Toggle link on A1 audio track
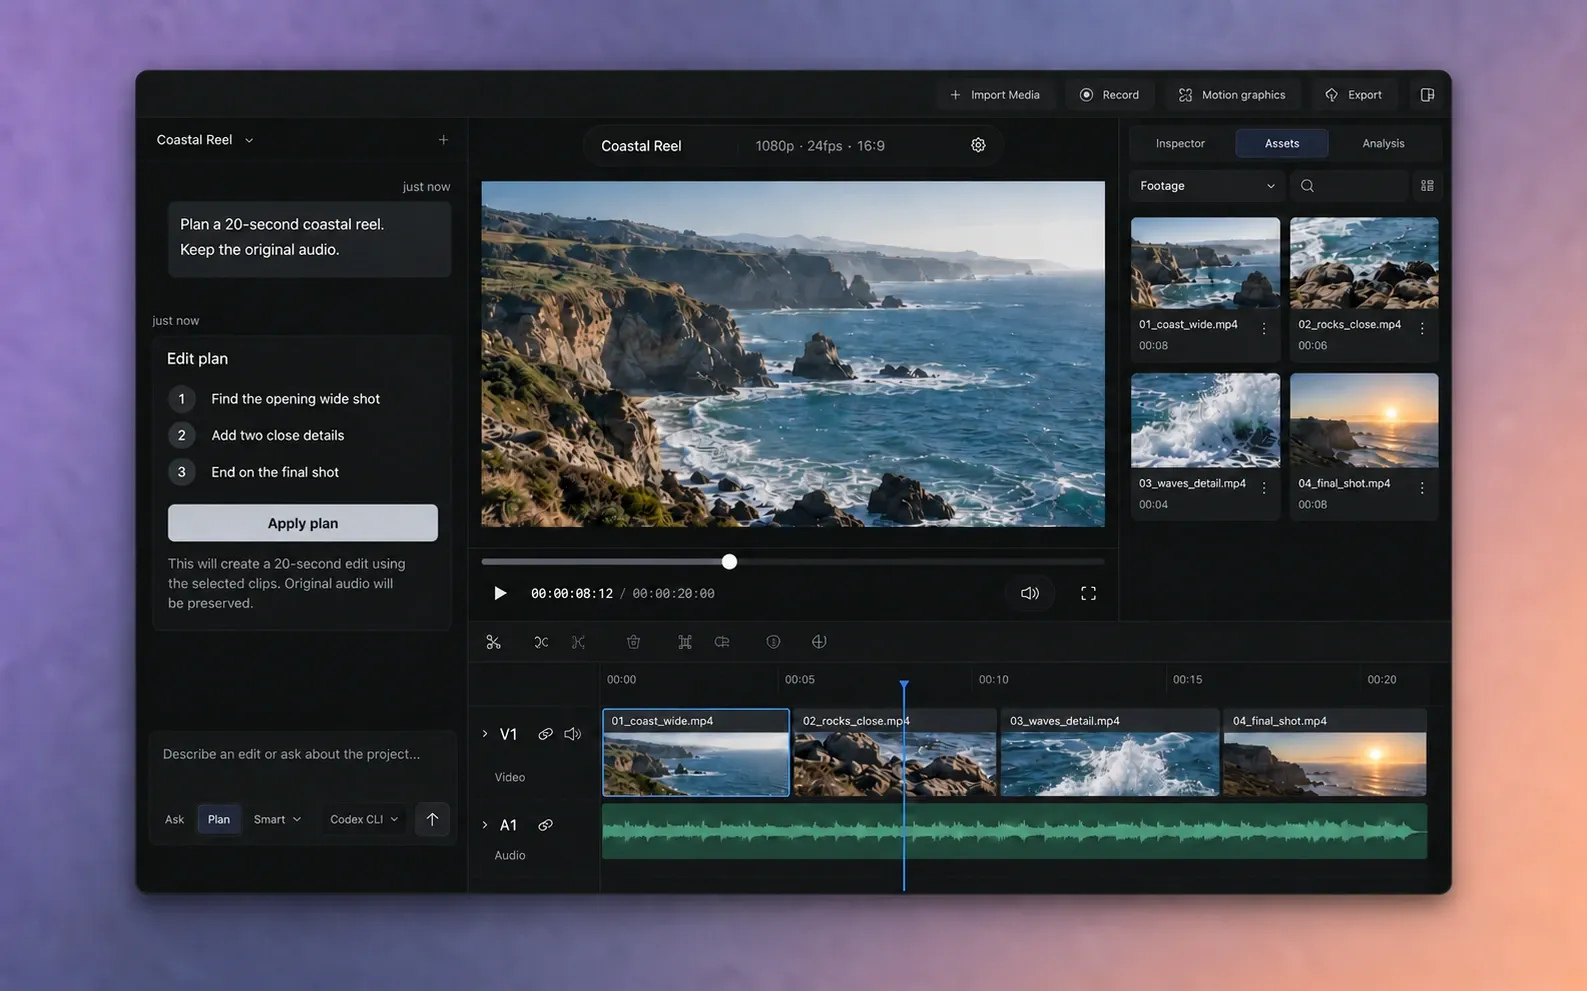 point(545,825)
